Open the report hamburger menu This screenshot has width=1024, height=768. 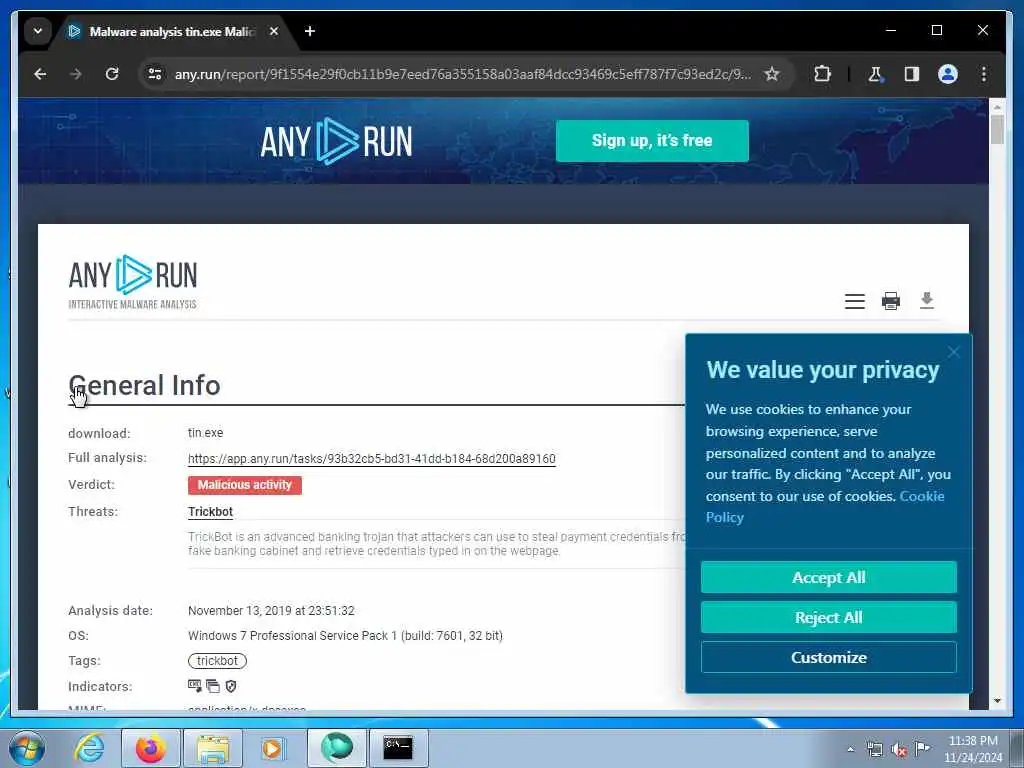(x=854, y=301)
